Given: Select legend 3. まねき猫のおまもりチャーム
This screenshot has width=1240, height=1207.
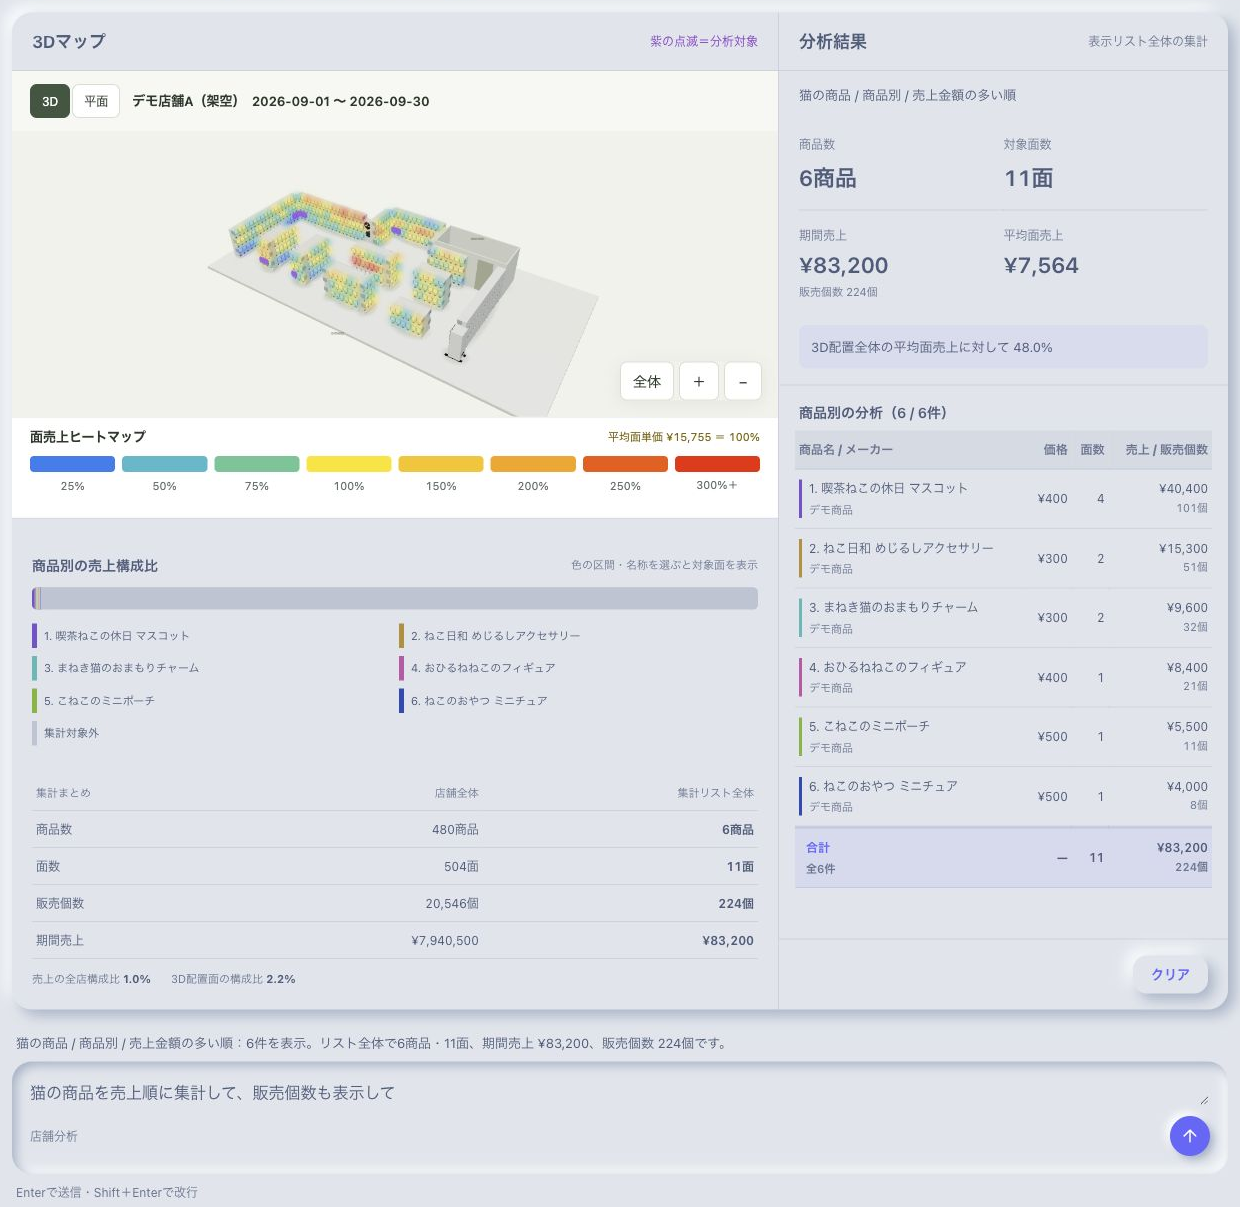Looking at the screenshot, I should coord(116,668).
